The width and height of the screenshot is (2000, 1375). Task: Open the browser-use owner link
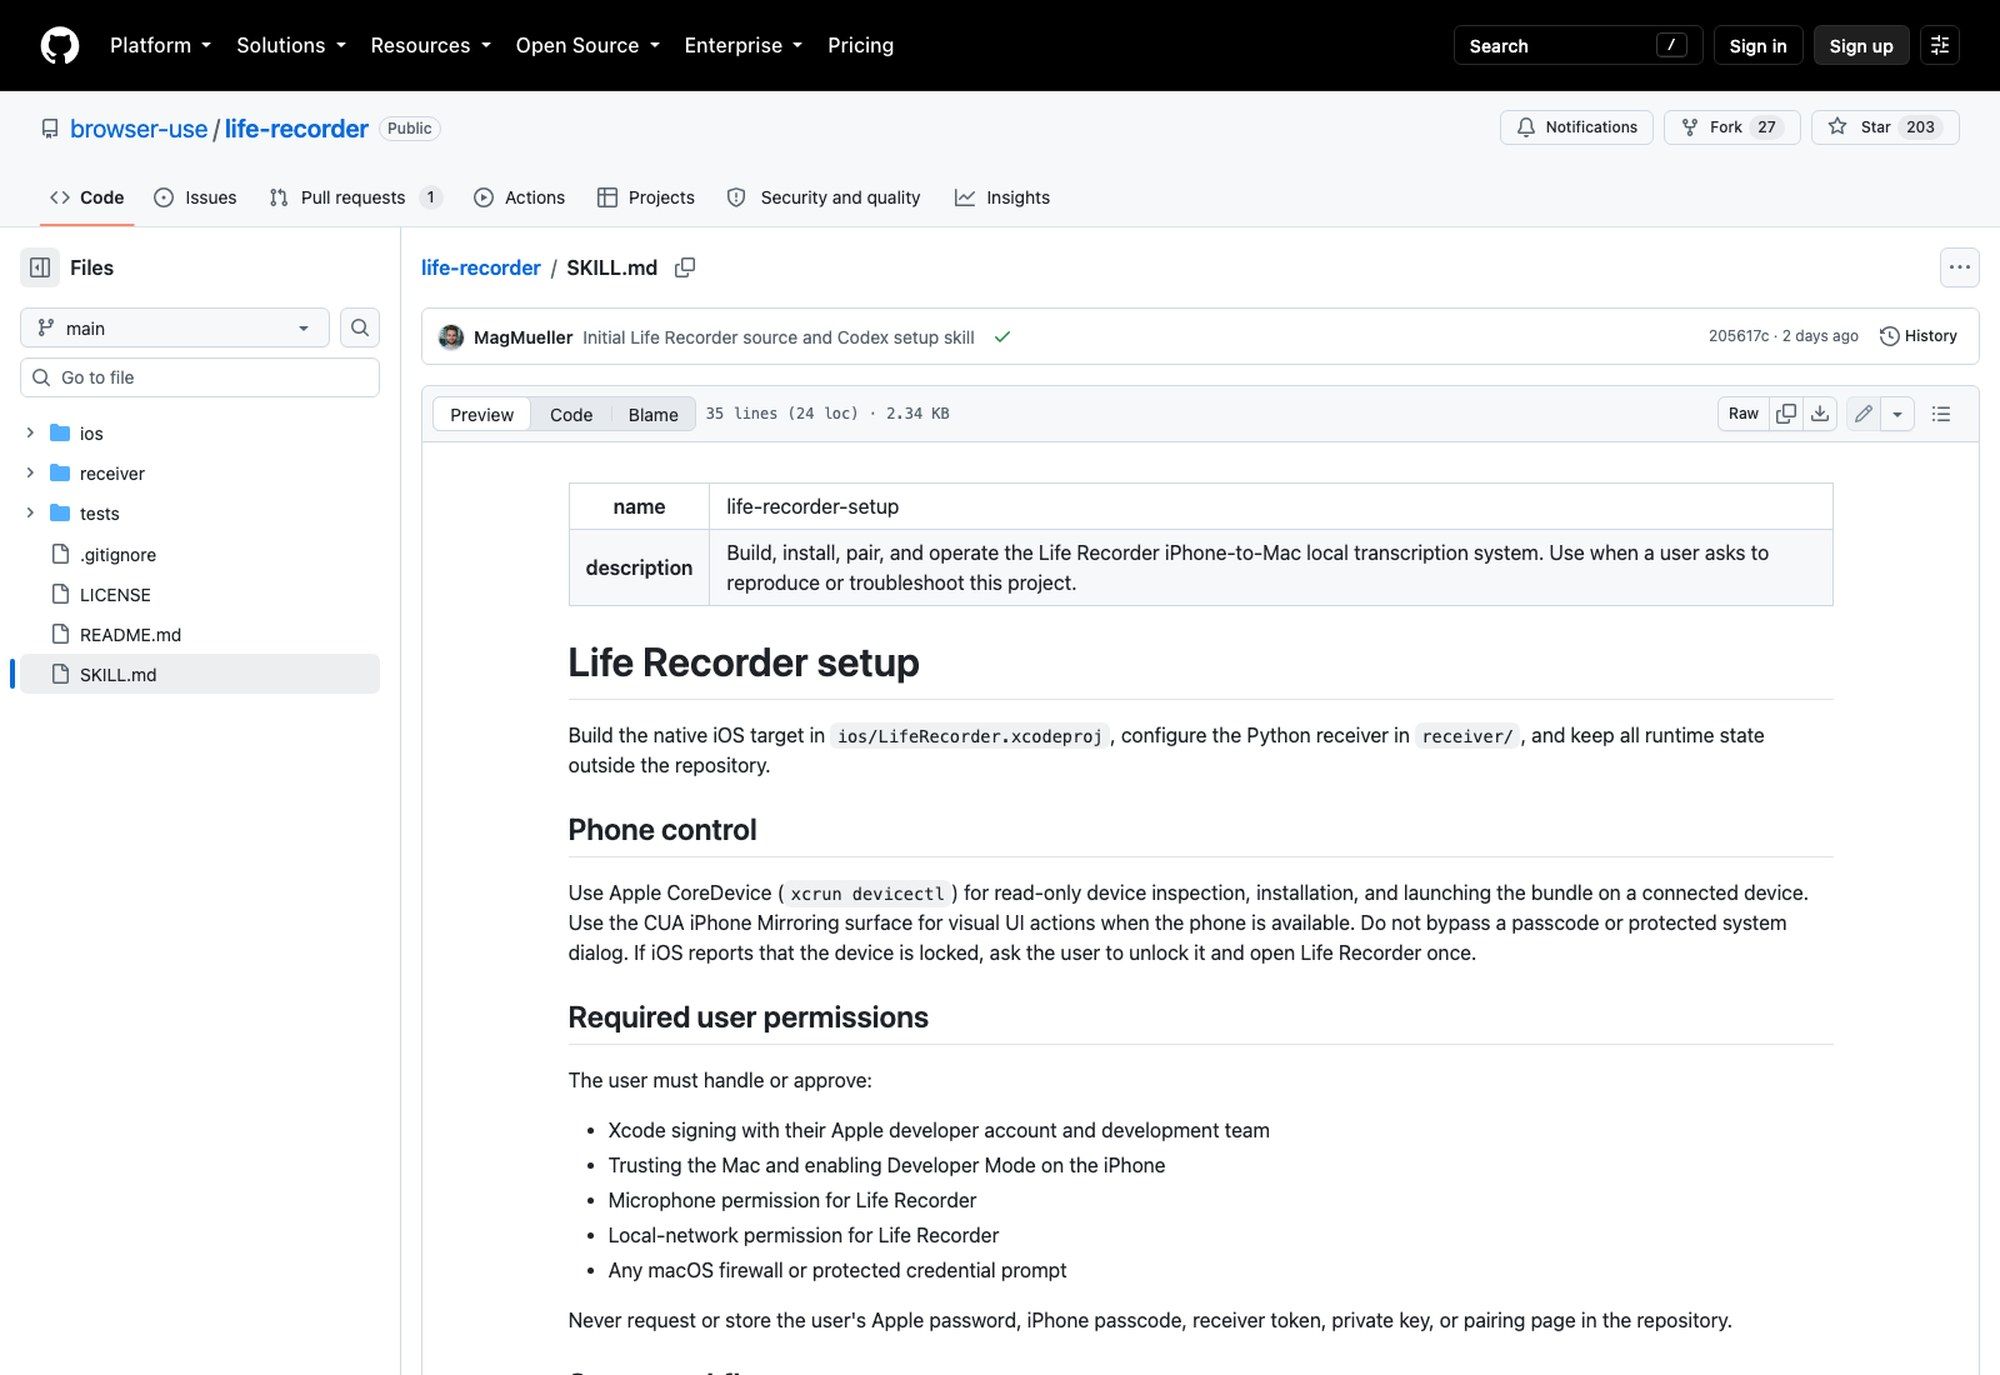click(x=139, y=129)
